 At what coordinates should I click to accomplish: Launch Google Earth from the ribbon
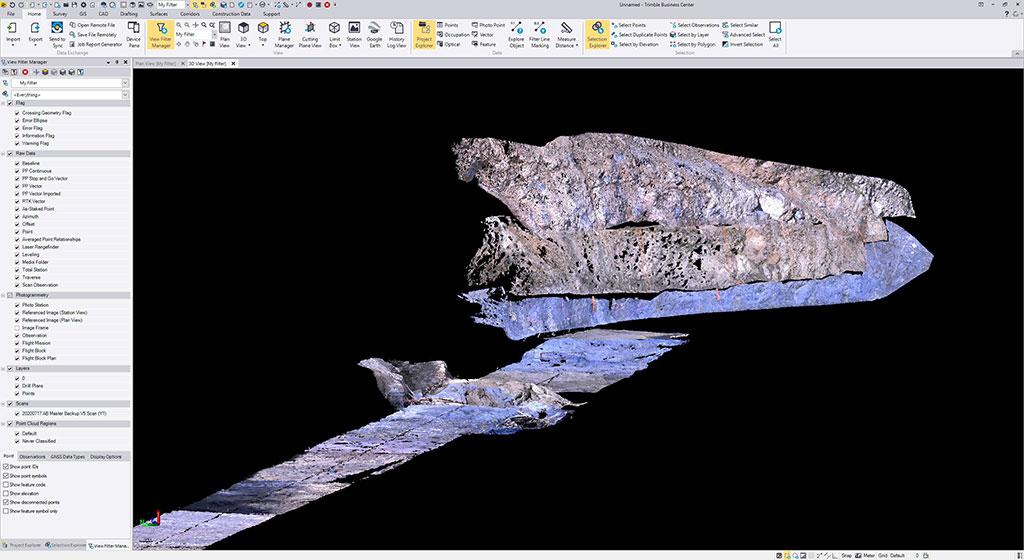pos(374,34)
